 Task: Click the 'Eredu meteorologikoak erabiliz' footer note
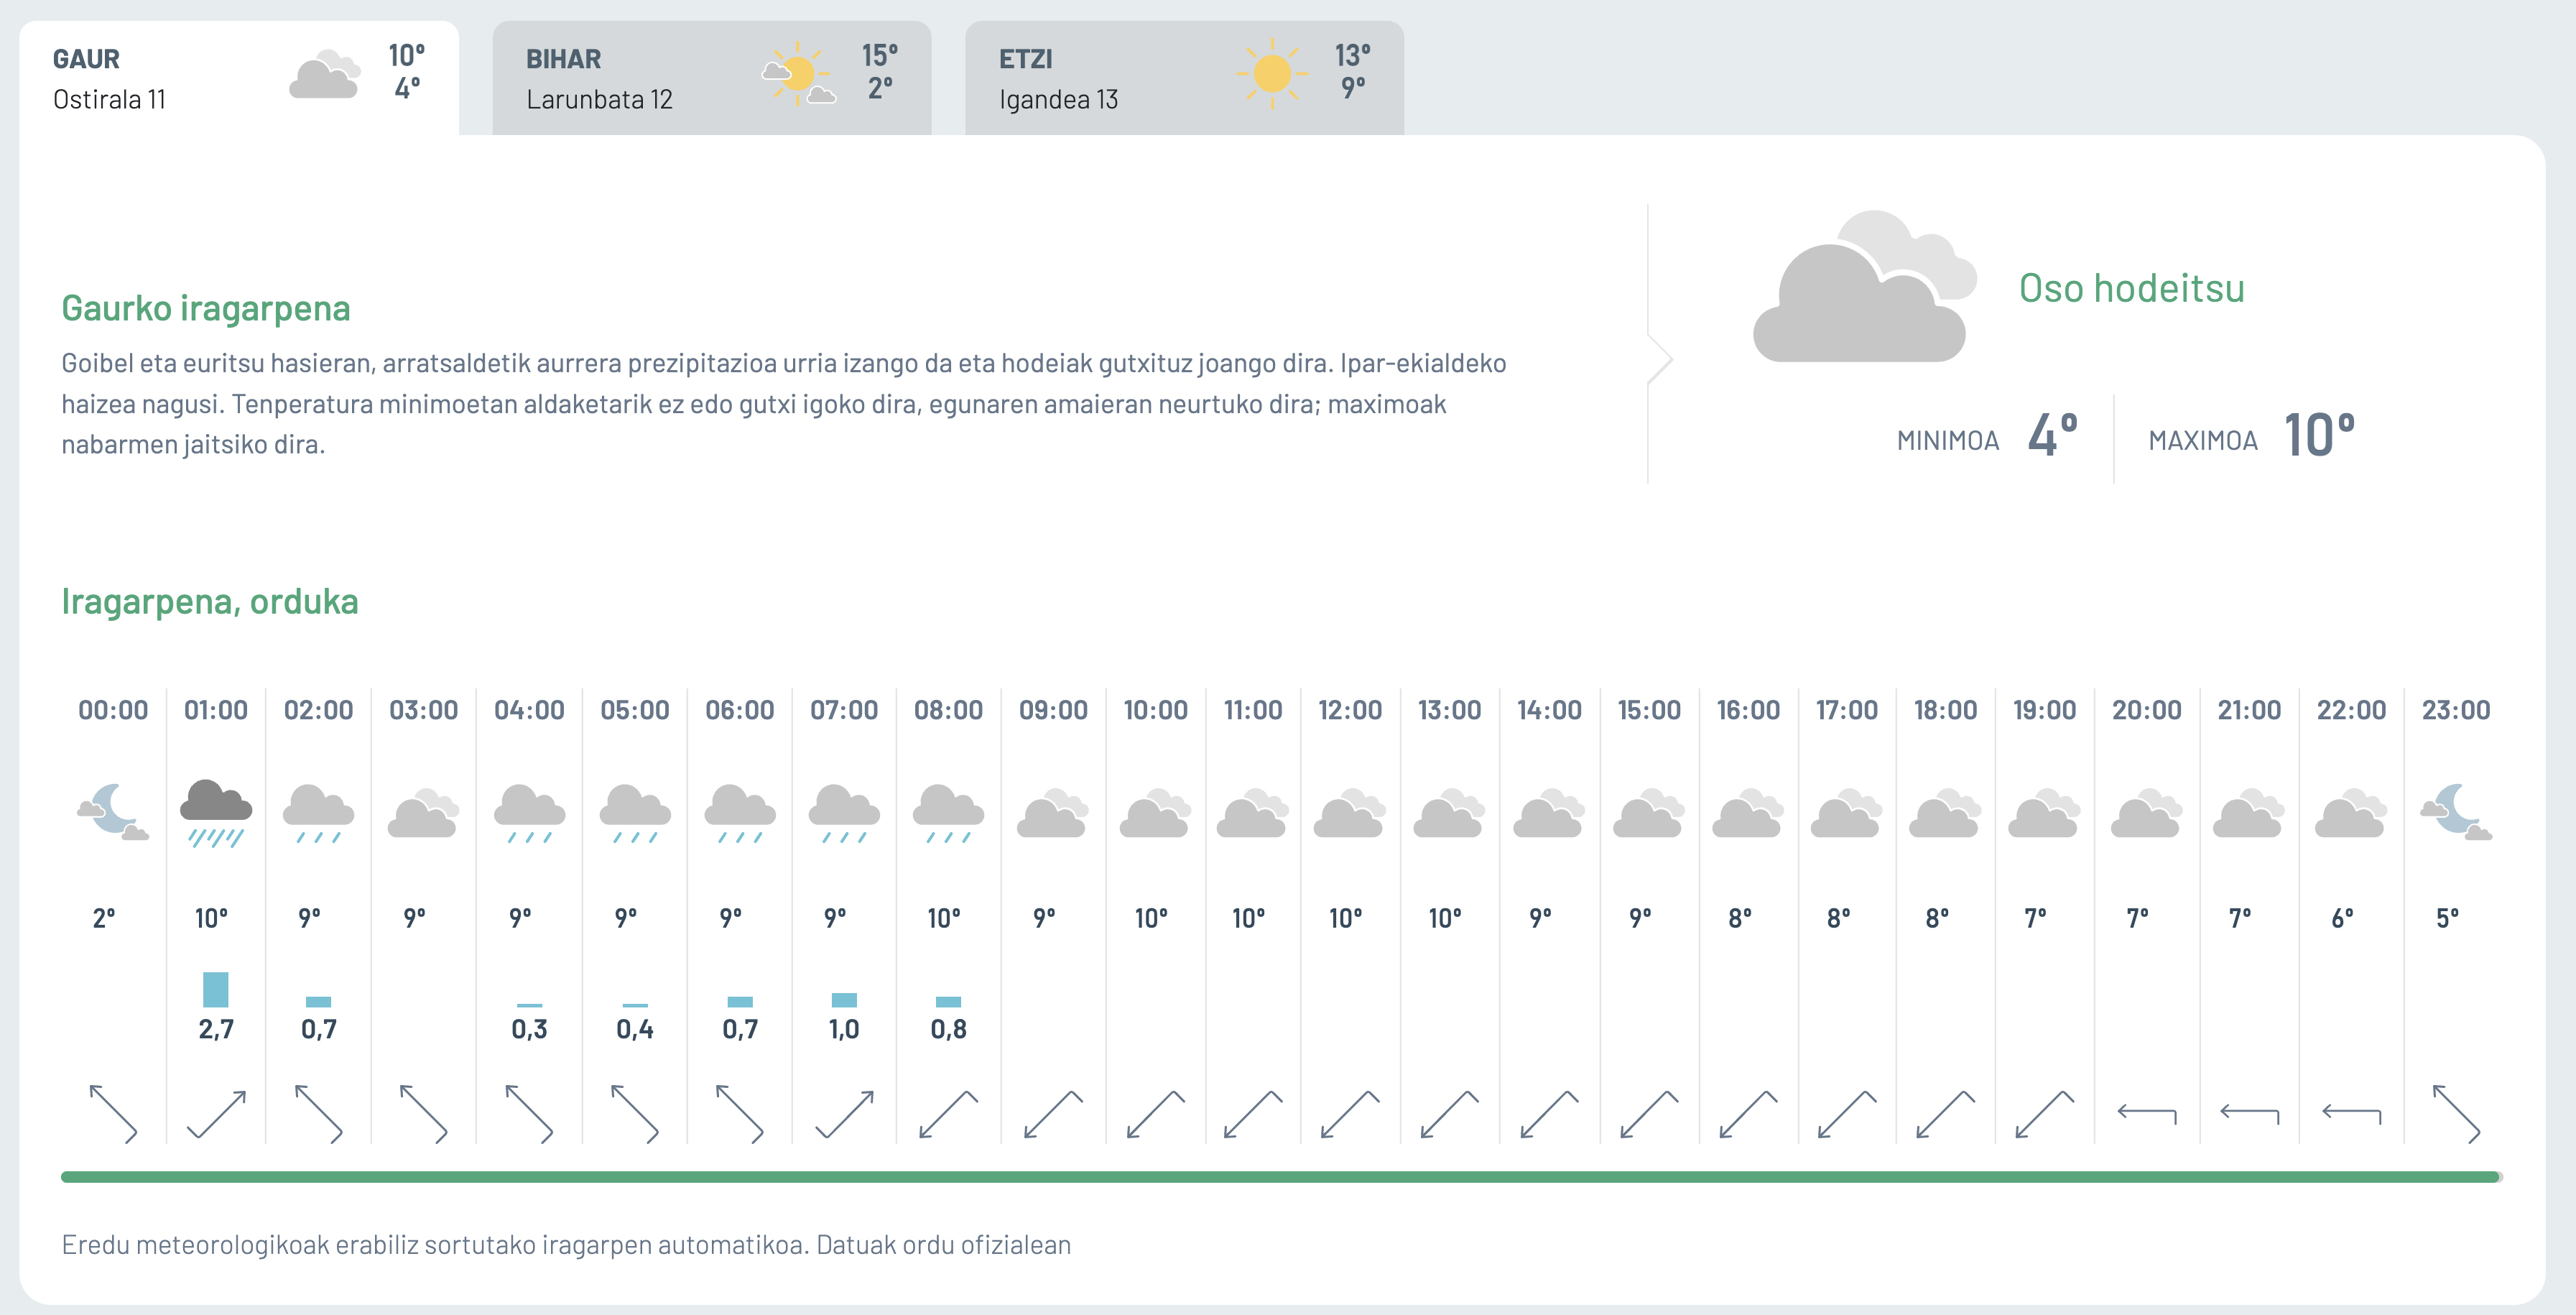tap(566, 1245)
